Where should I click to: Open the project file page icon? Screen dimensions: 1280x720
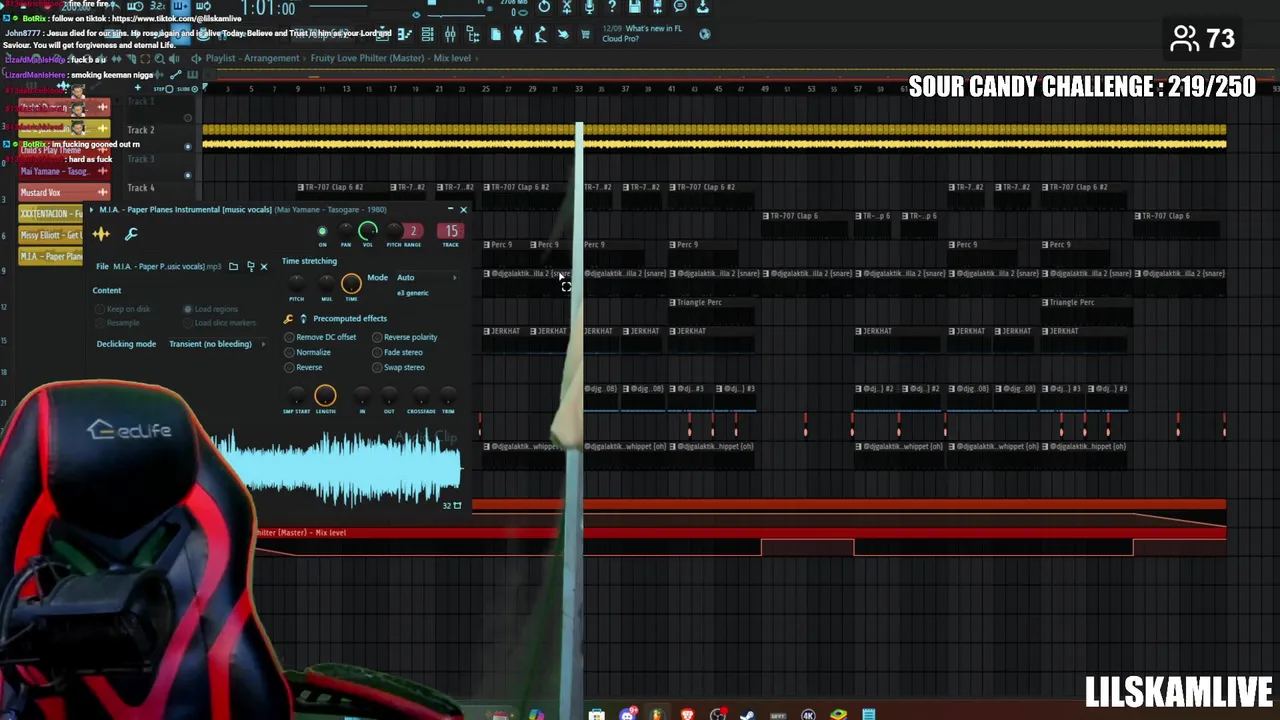click(495, 34)
